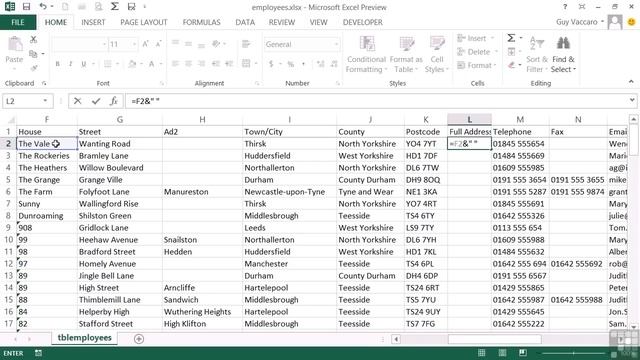Open the Font Color letter A
This screenshot has width=640, height=360.
[x=151, y=64]
